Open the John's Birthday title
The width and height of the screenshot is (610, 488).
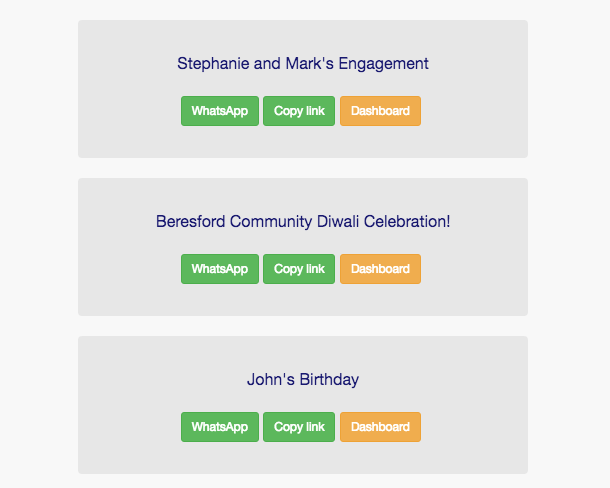pyautogui.click(x=303, y=380)
